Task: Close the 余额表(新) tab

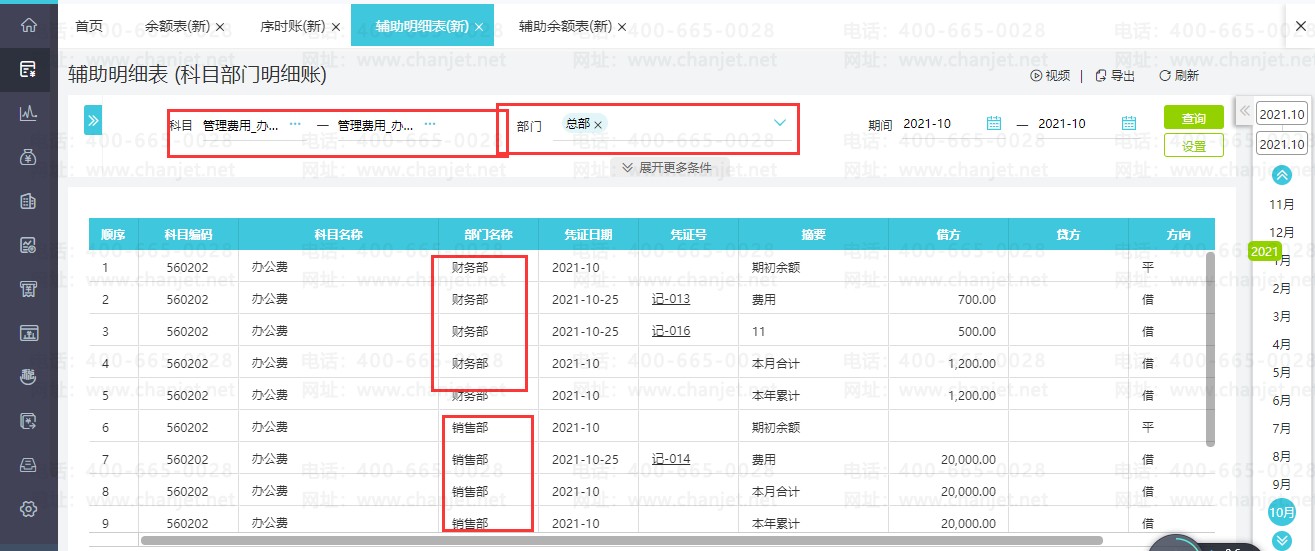Action: pos(220,27)
